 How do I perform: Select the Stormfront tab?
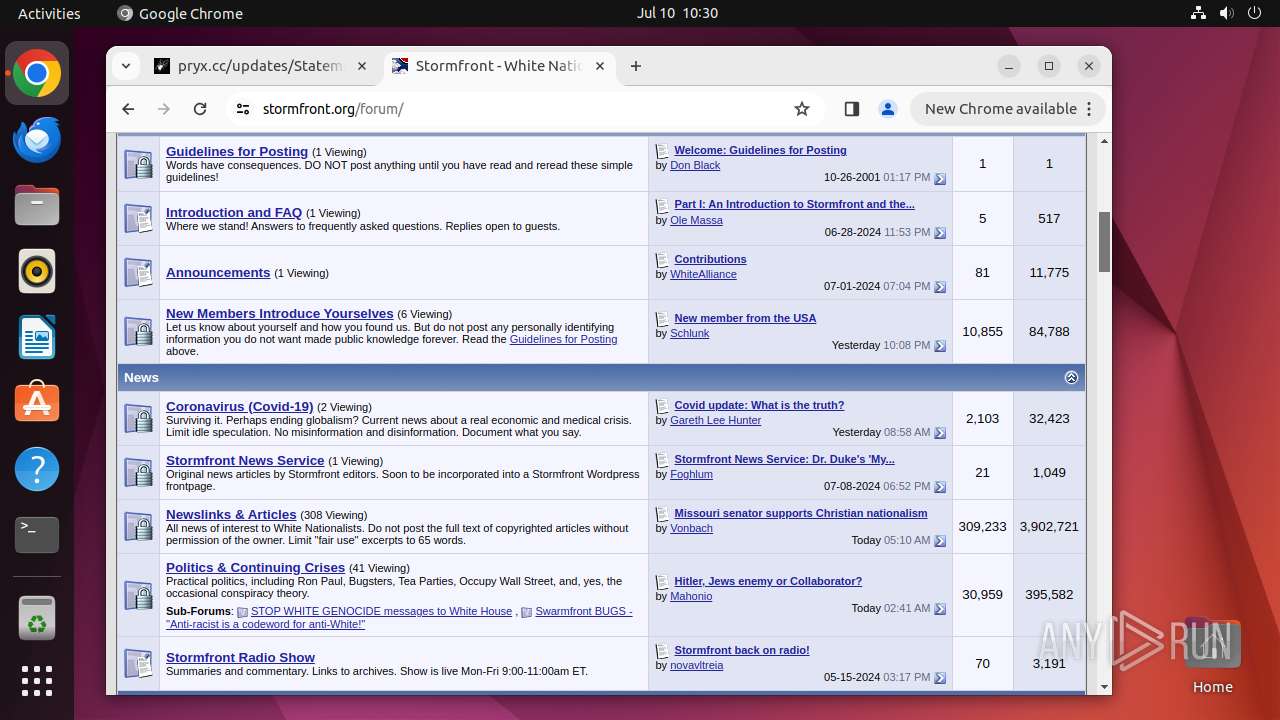click(x=498, y=66)
